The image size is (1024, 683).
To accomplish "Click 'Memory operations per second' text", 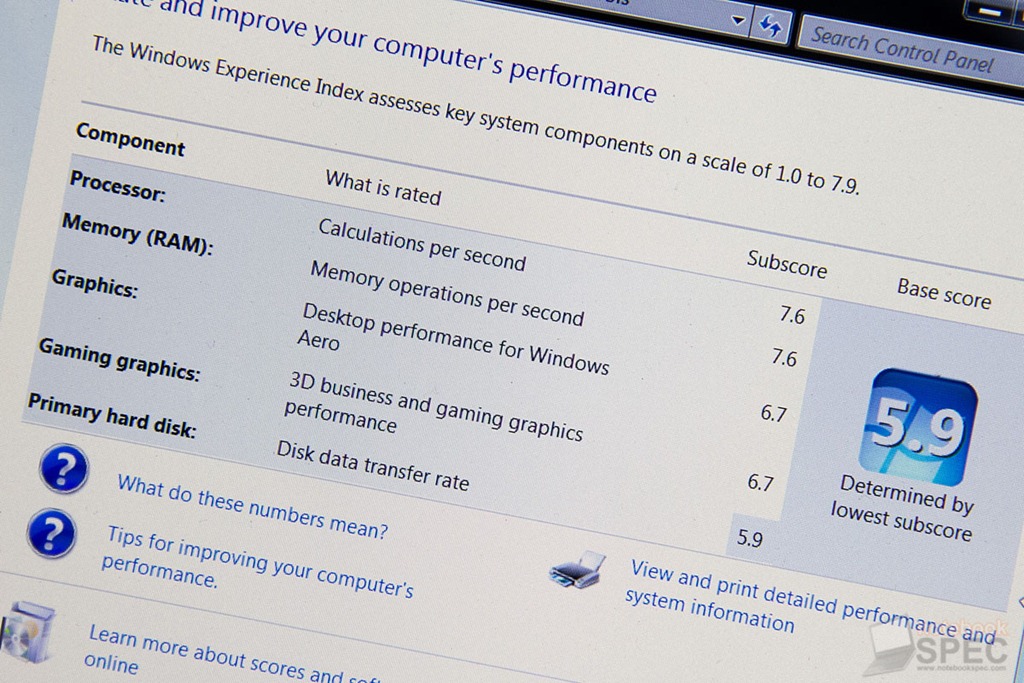I will pos(447,293).
